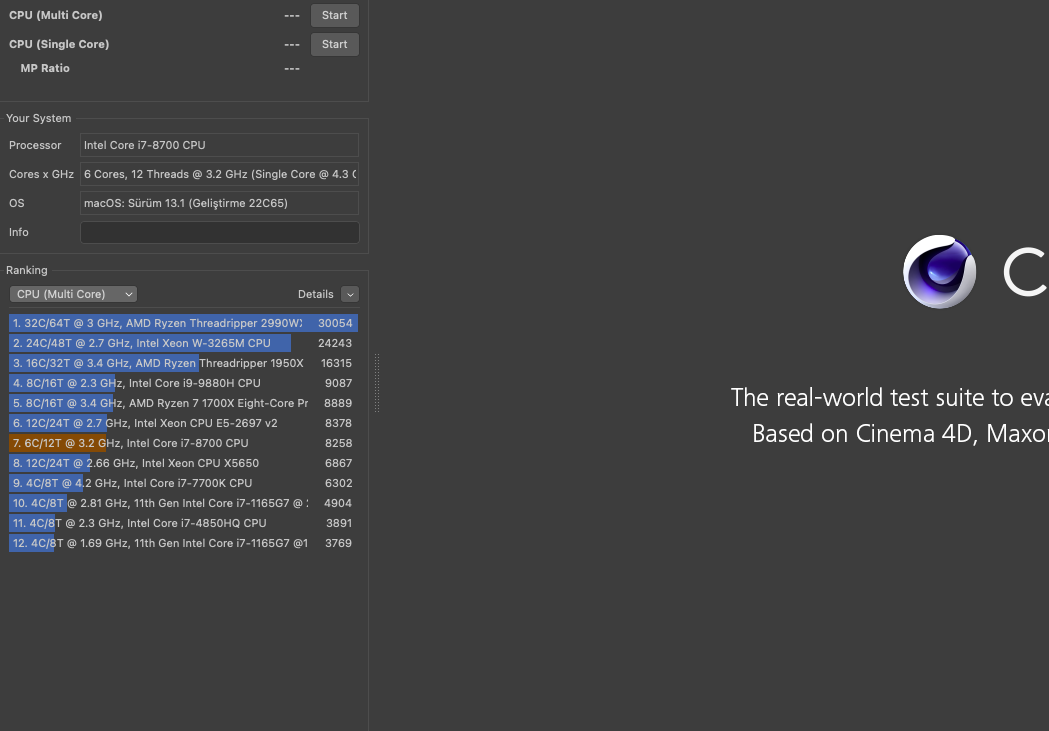Select the Xeon E5-2697 v2 row
Image resolution: width=1049 pixels, height=731 pixels.
pyautogui.click(x=183, y=423)
